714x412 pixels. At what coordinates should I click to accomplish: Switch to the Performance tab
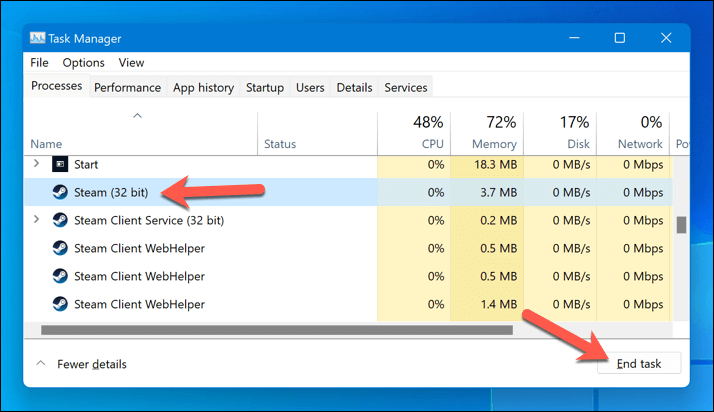[x=127, y=88]
